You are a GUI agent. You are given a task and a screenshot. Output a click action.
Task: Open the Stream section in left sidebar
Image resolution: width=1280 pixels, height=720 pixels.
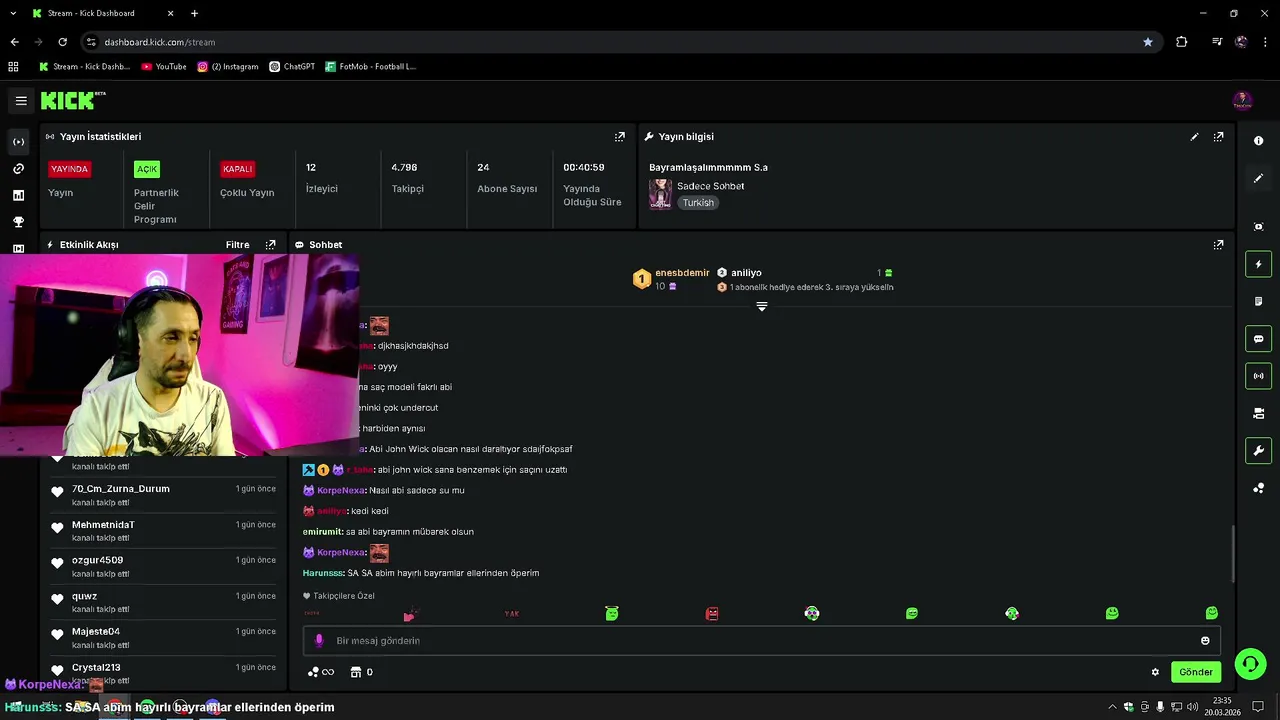[x=18, y=142]
